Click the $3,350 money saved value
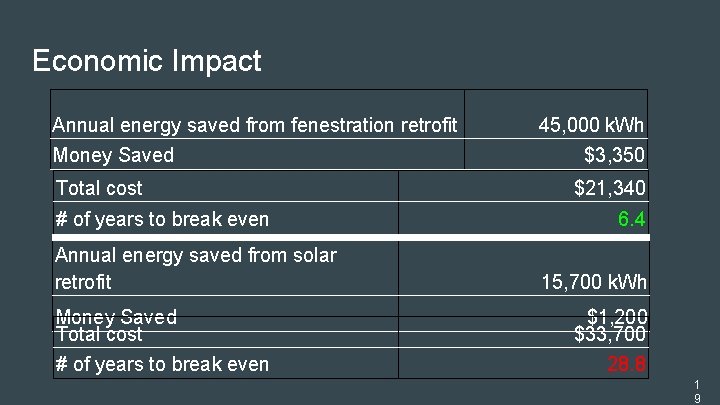The height and width of the screenshot is (405, 720). tap(614, 155)
